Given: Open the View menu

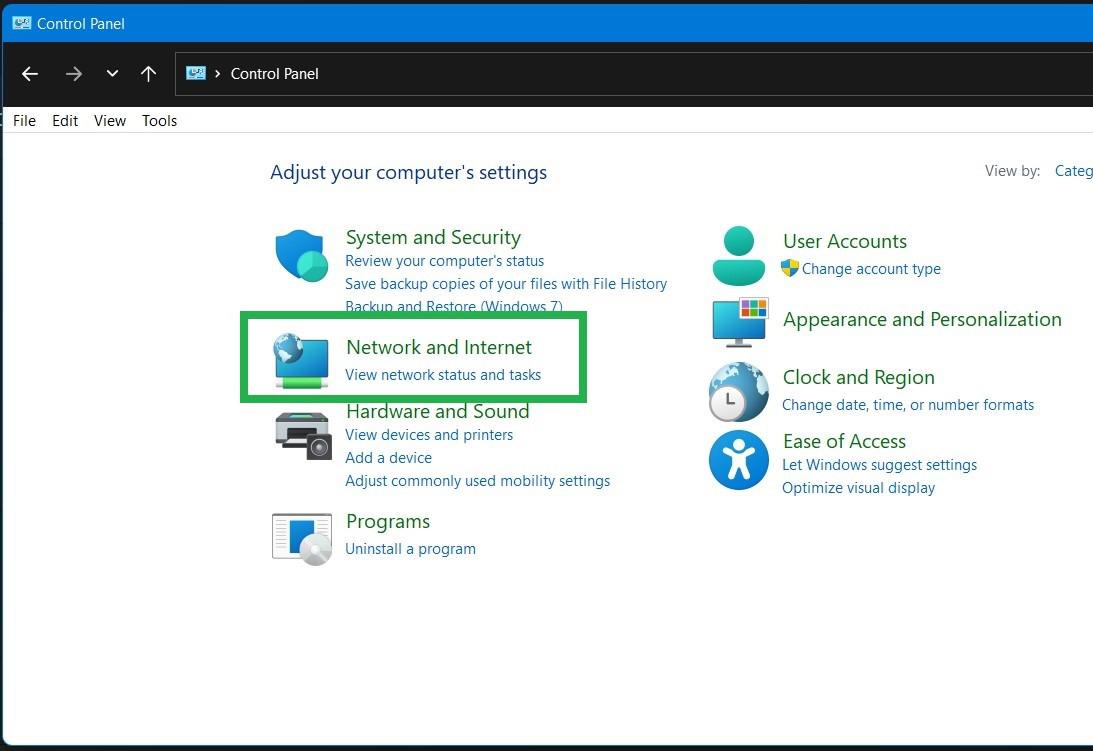Looking at the screenshot, I should (110, 121).
